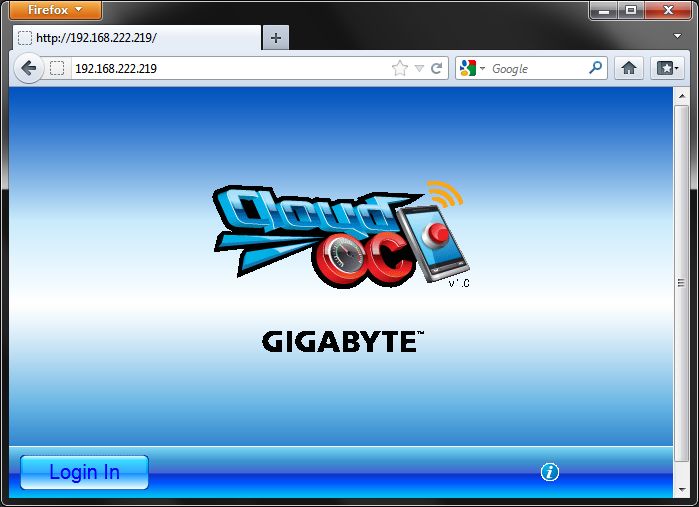Reload the page with the refresh icon
This screenshot has width=699, height=507.
[x=436, y=68]
